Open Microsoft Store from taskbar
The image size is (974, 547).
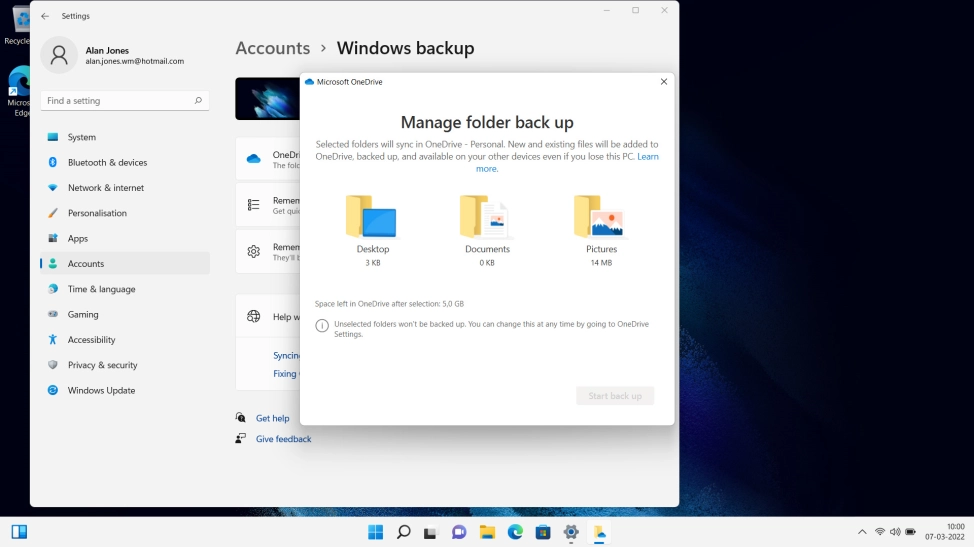point(543,532)
